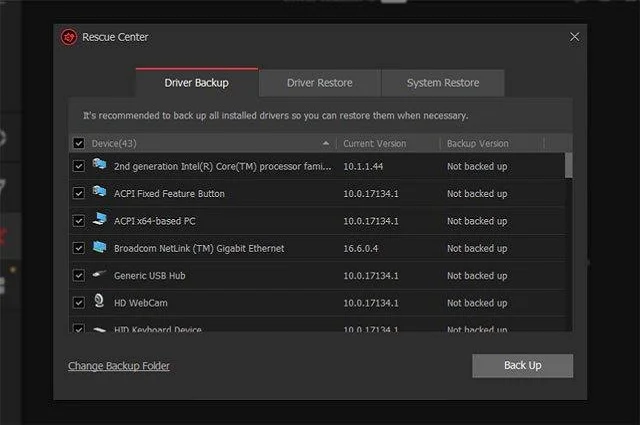
Task: Select the Broadcom NetLink (TM) Gigabit Ethernet row text
Action: pyautogui.click(x=199, y=248)
